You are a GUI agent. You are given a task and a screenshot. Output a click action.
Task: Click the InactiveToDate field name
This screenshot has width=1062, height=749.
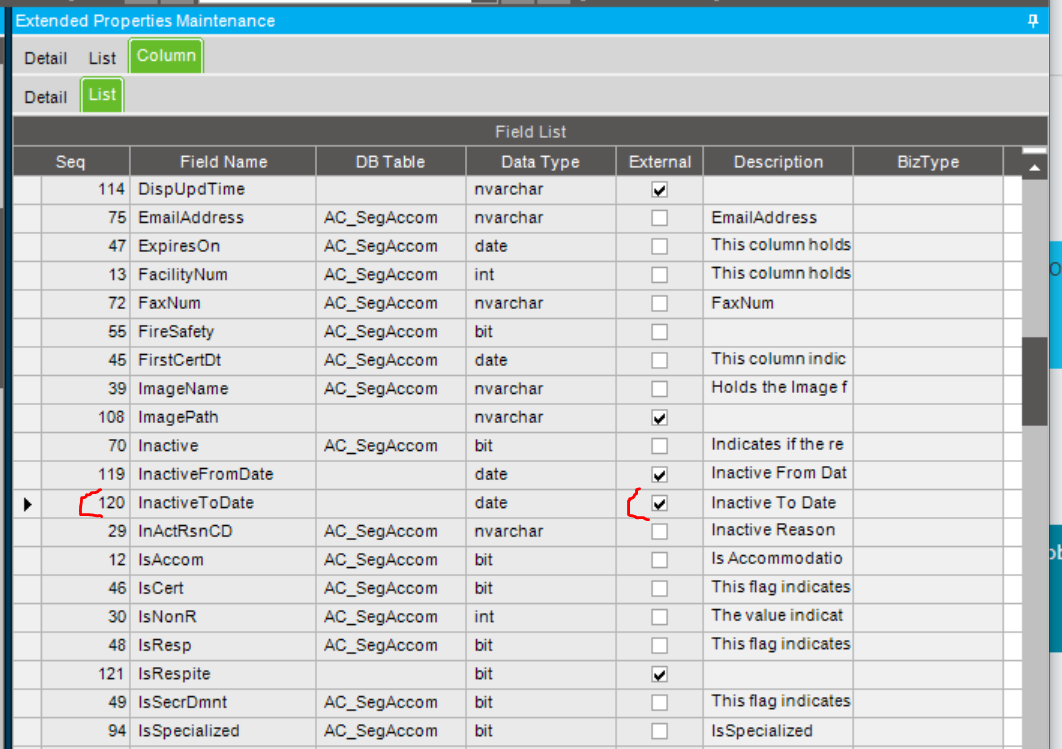tap(223, 503)
